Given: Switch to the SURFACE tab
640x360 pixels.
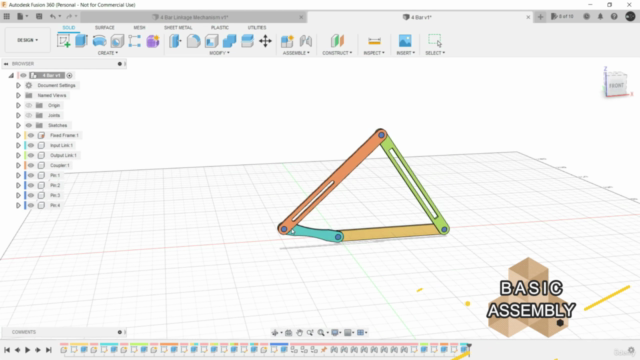Looking at the screenshot, I should click(104, 27).
